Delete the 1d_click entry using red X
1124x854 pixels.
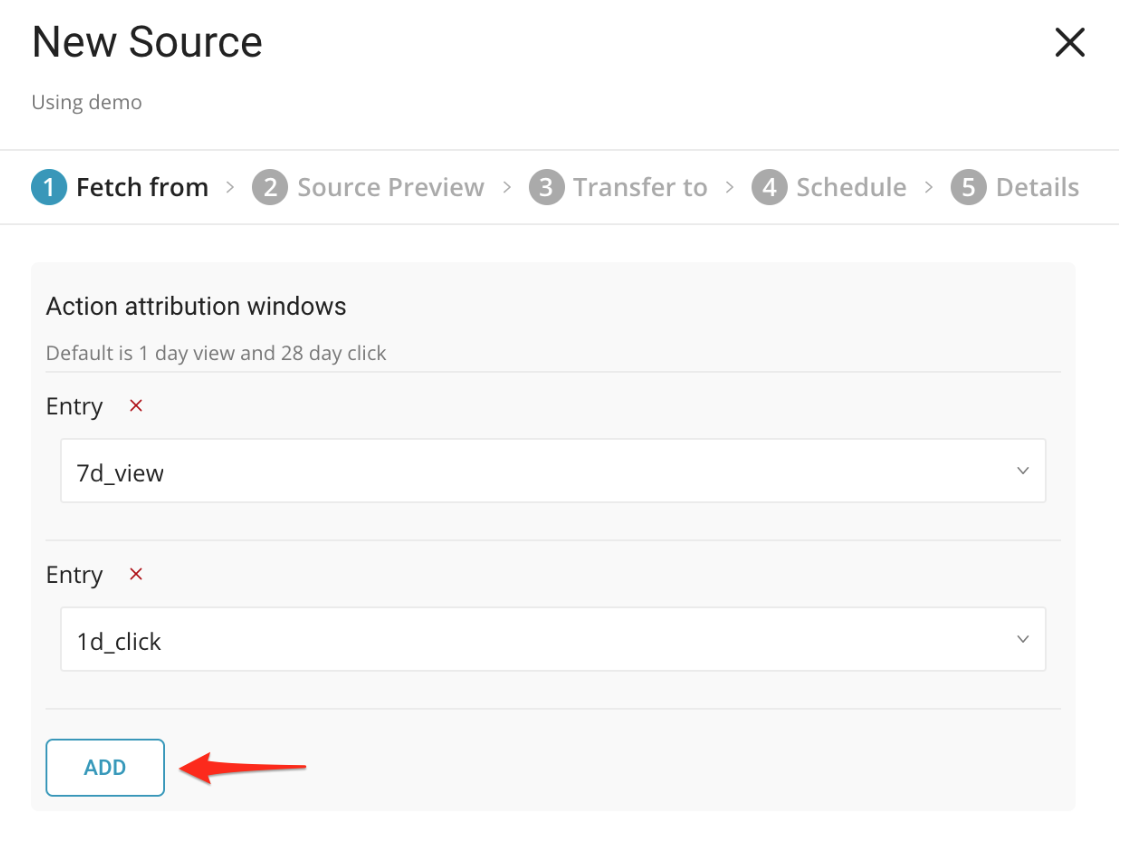pyautogui.click(x=137, y=574)
